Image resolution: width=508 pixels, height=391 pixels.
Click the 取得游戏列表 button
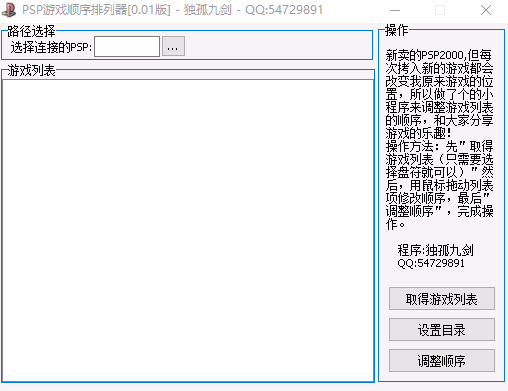tap(442, 299)
